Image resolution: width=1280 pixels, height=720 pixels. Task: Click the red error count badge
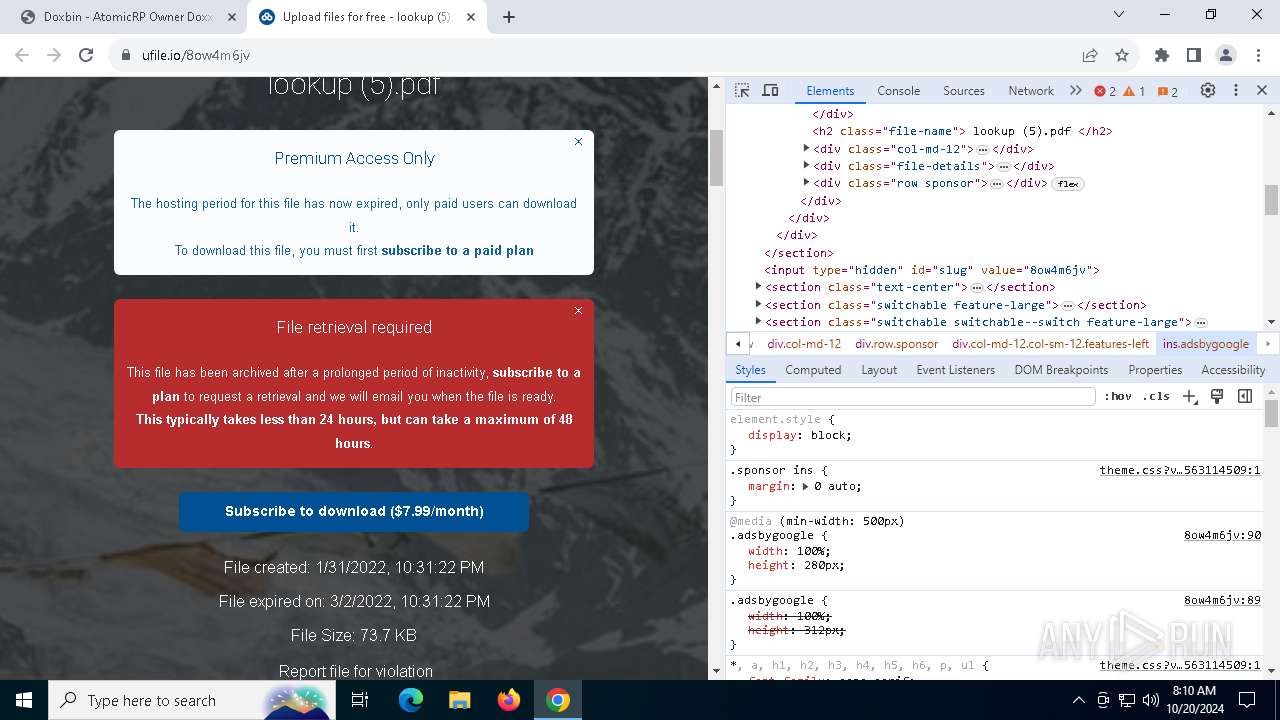coord(1105,91)
